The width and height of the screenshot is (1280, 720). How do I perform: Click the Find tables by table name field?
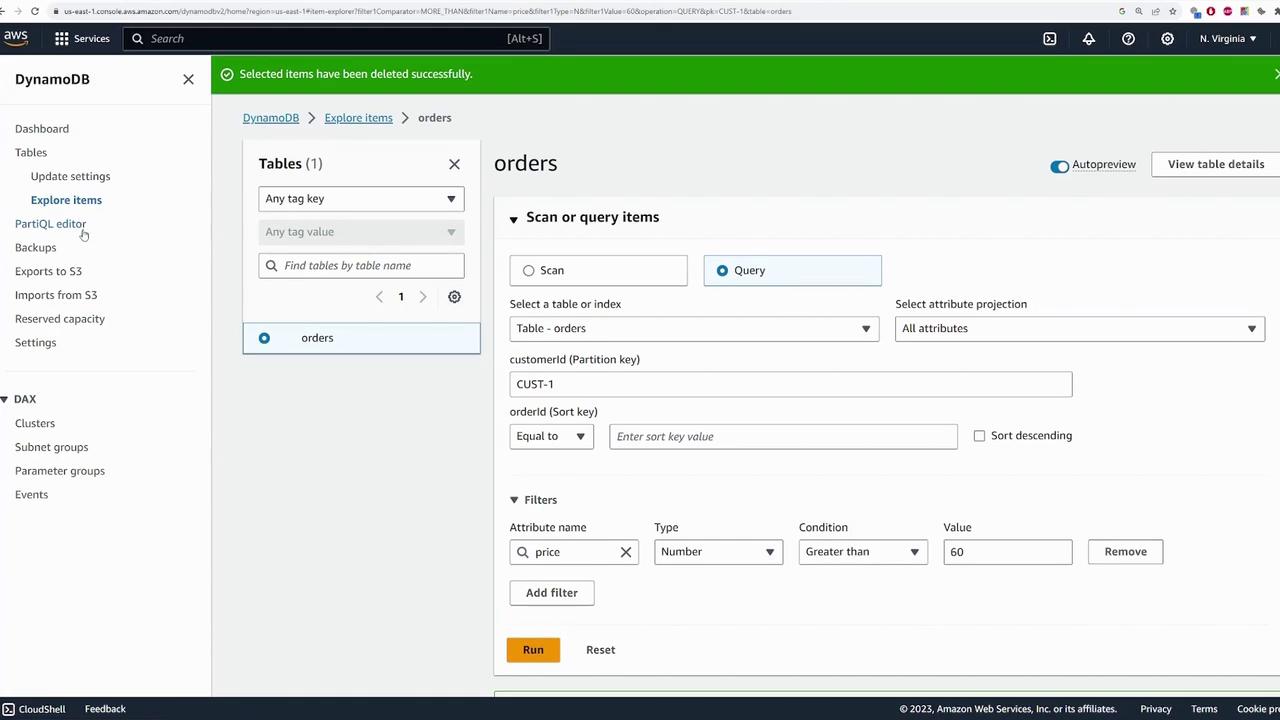click(x=361, y=266)
